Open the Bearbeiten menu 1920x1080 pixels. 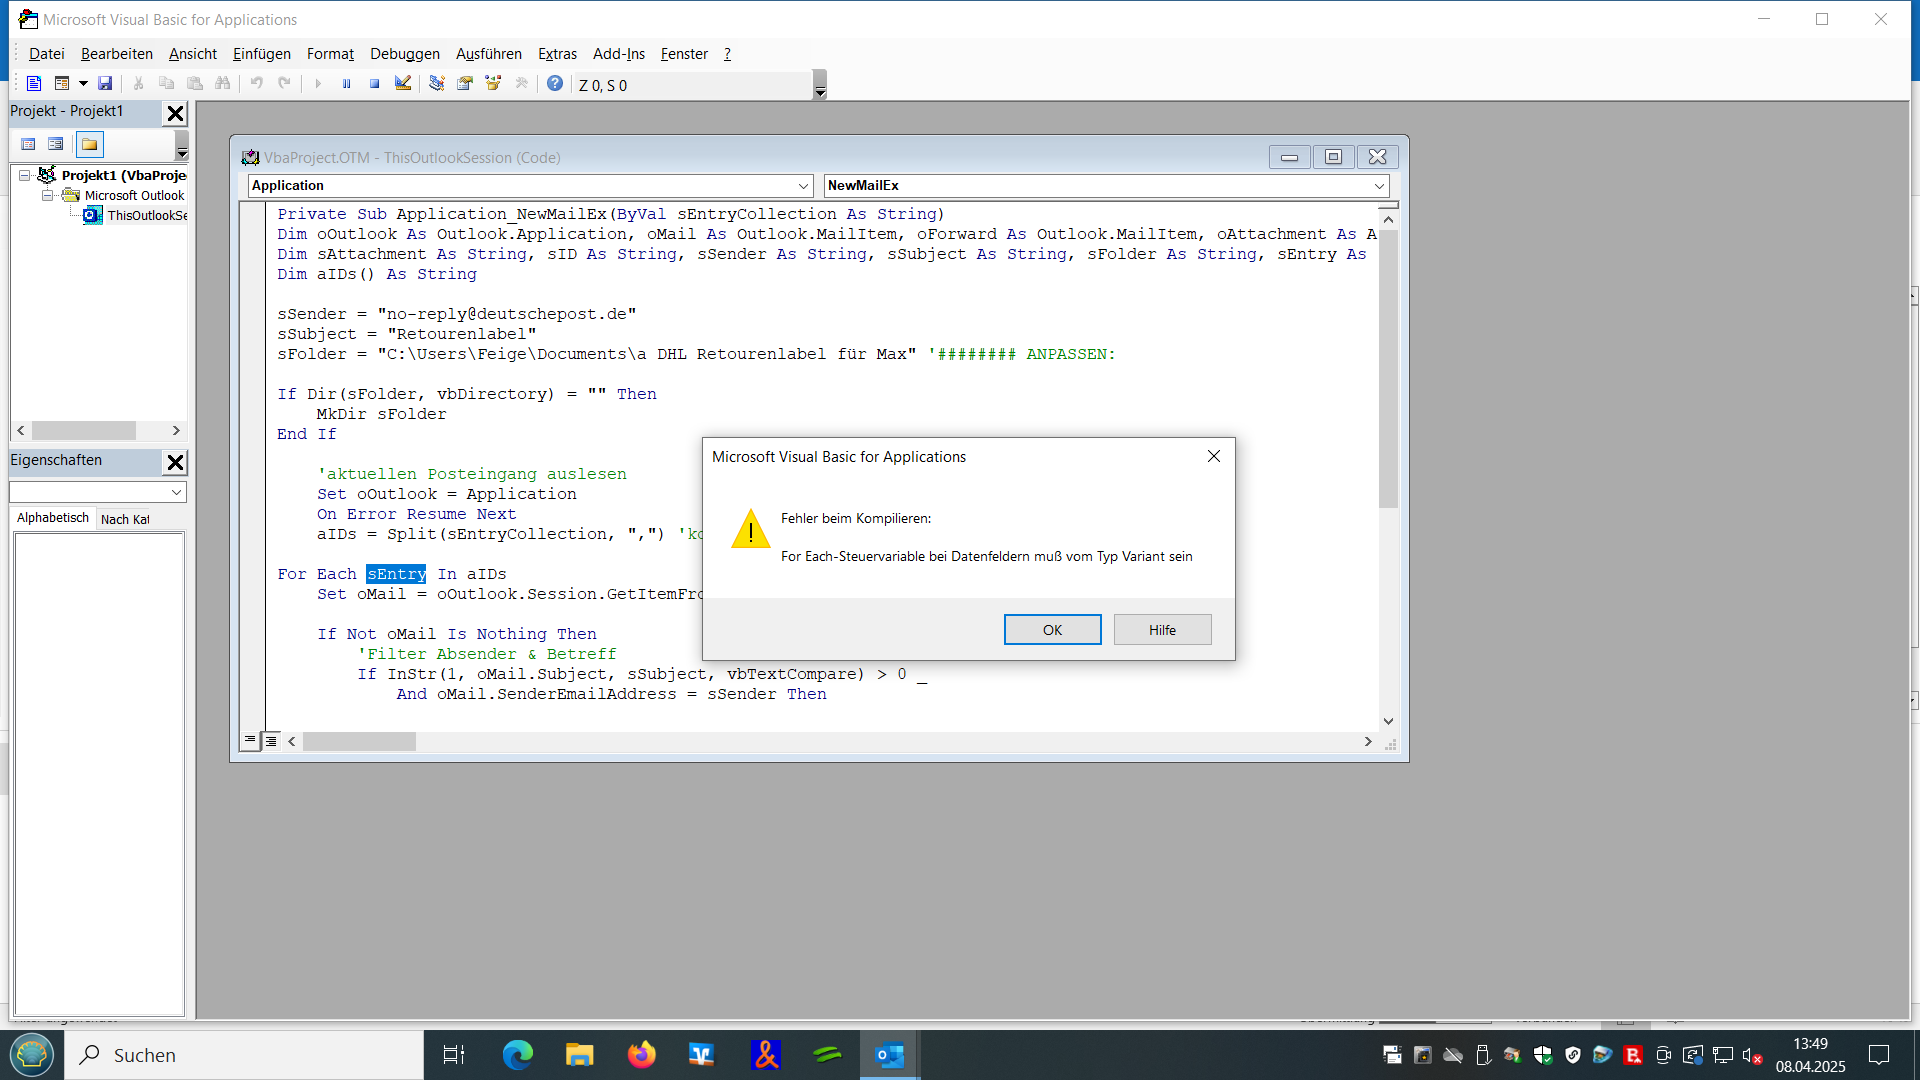[117, 54]
